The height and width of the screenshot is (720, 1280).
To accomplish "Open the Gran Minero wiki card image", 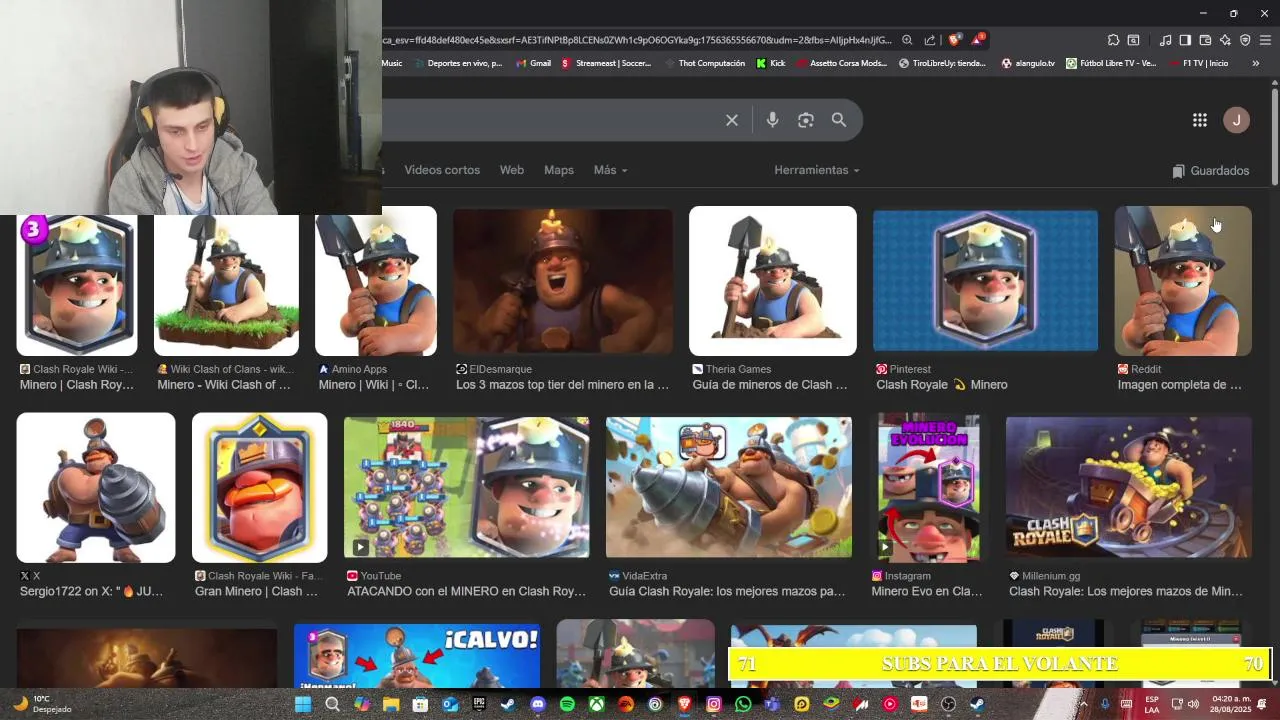I will tap(260, 488).
